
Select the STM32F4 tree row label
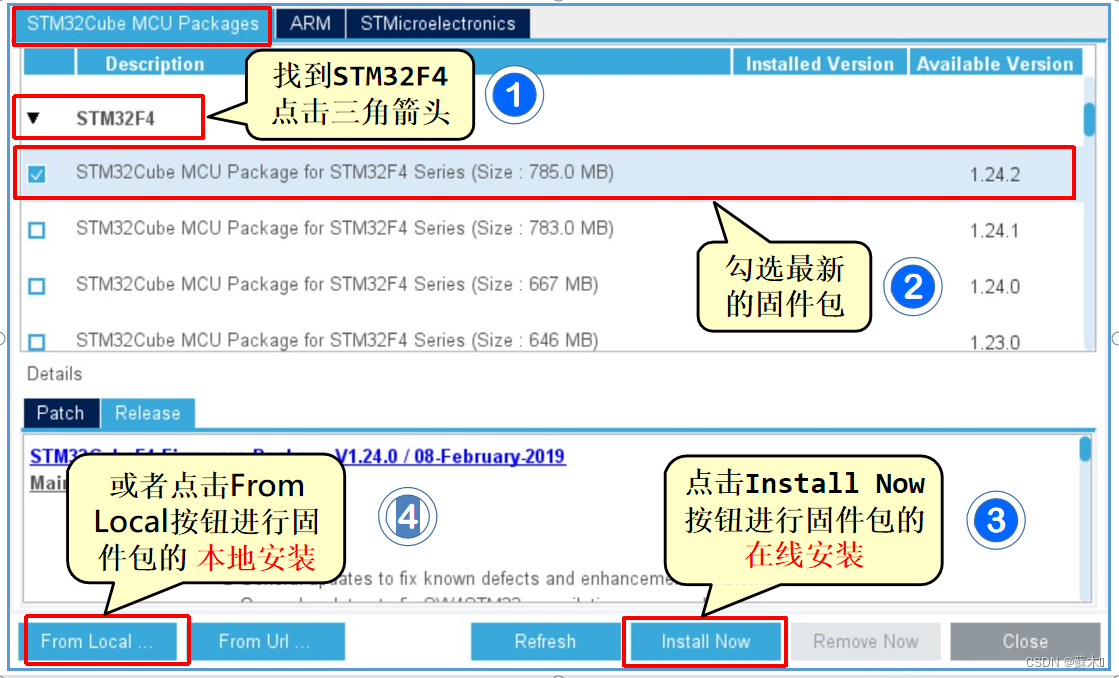116,118
